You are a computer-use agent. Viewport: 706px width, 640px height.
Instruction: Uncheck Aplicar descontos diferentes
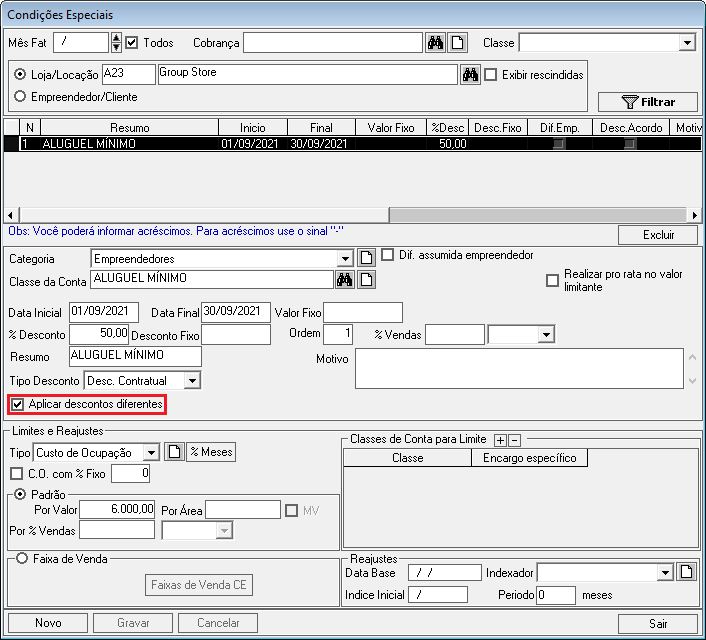[x=18, y=404]
